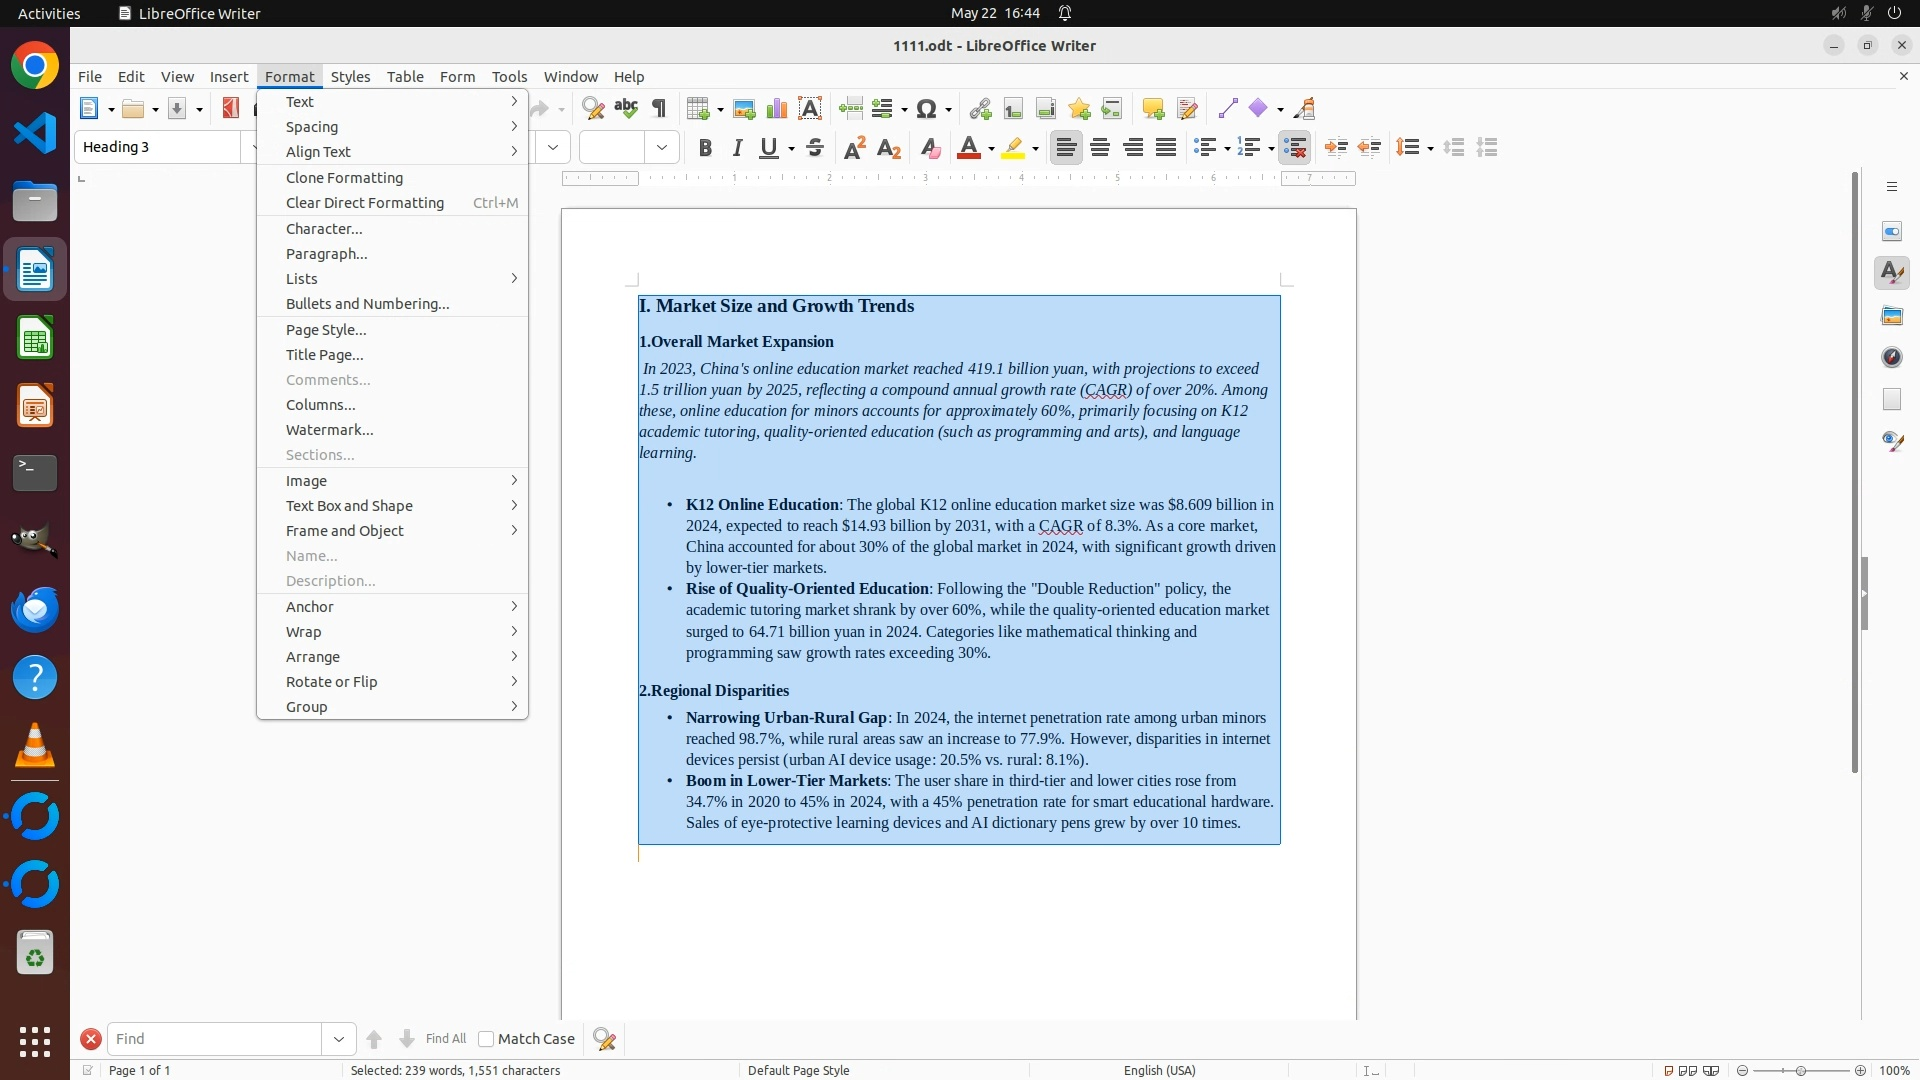1920x1080 pixels.
Task: Expand the Find history dropdown arrow
Action: coord(339,1039)
